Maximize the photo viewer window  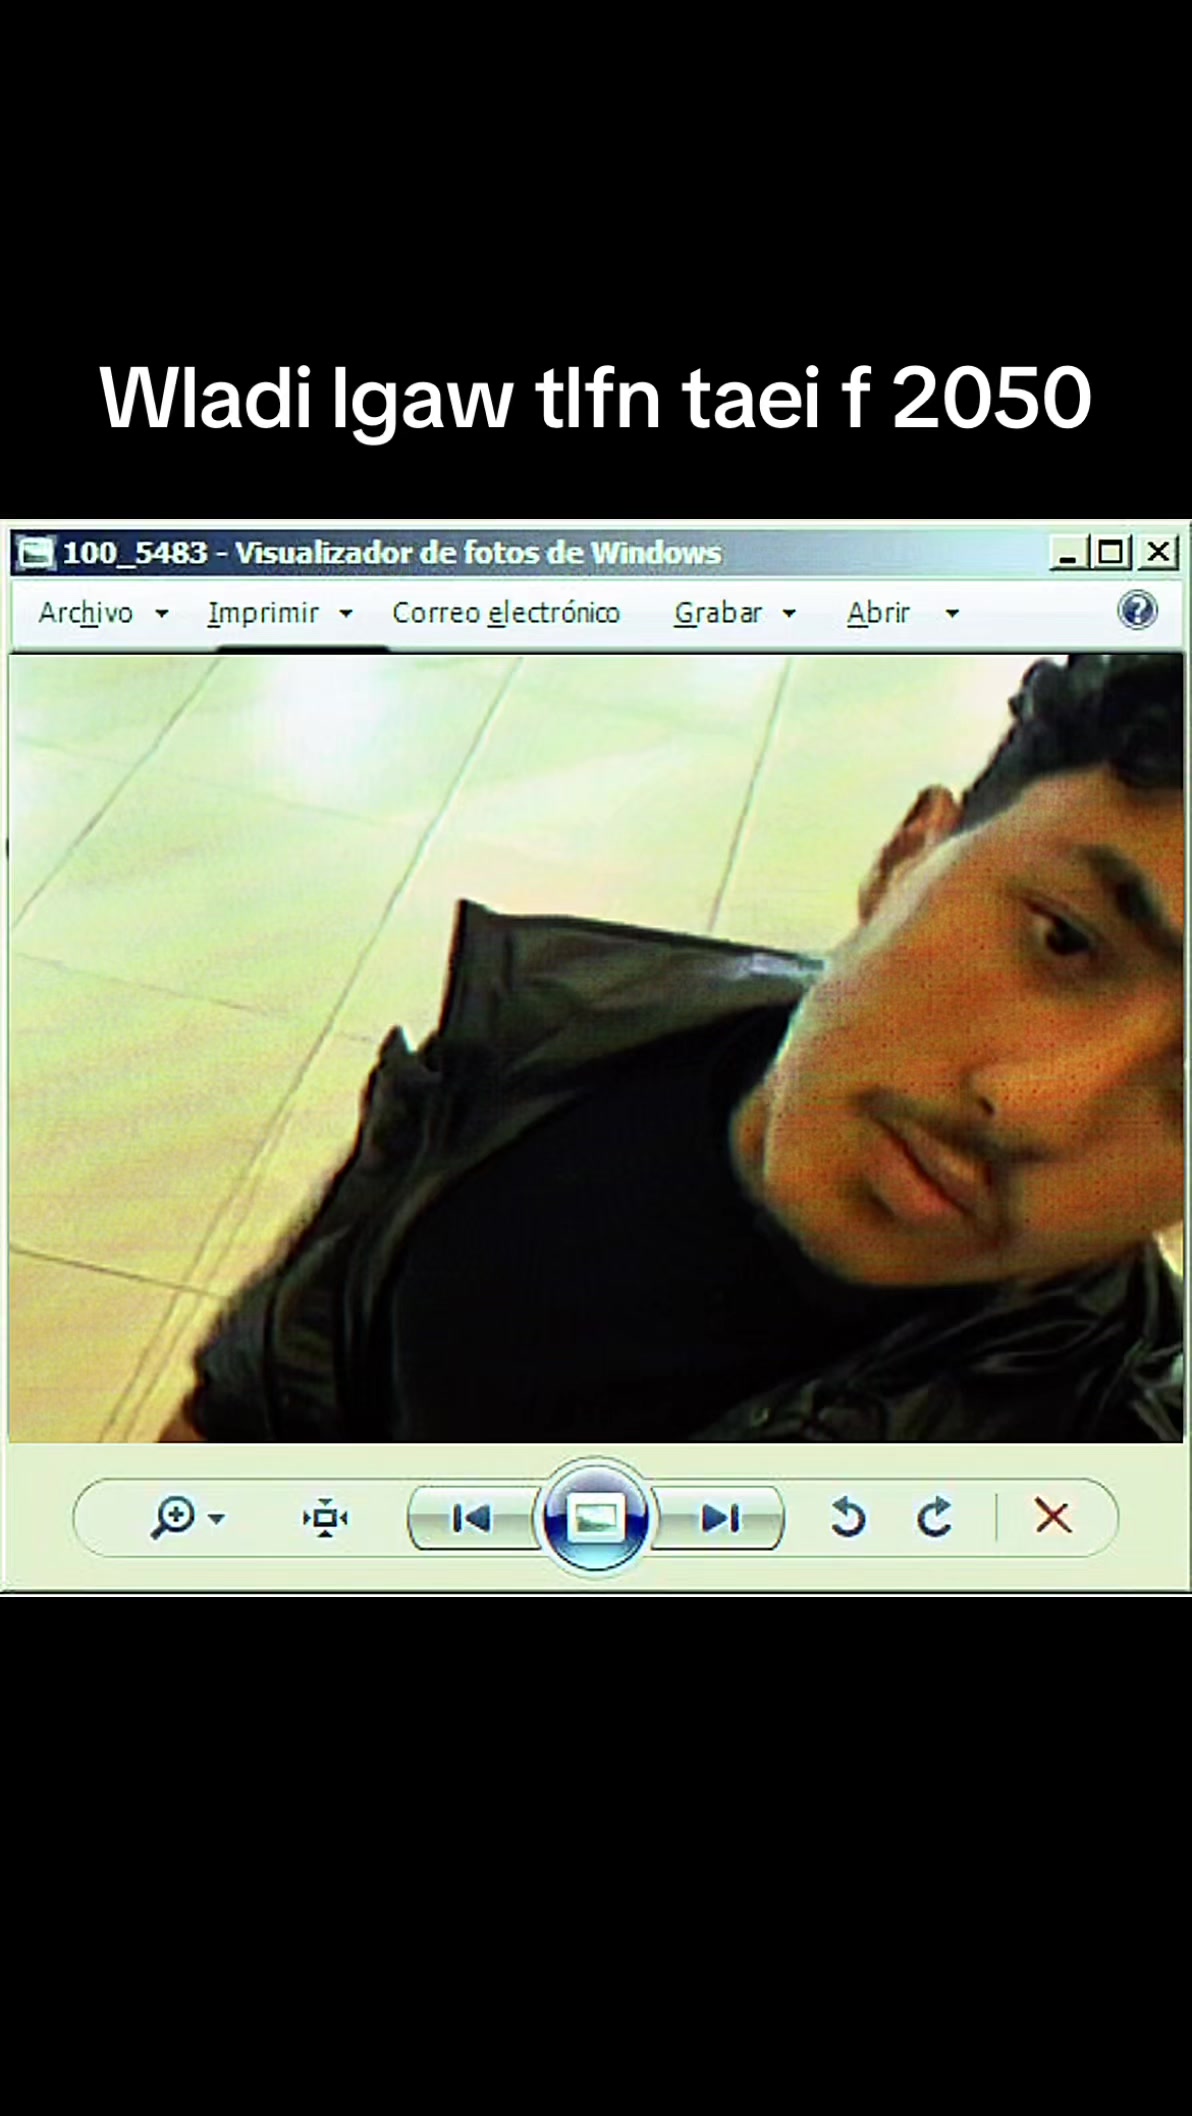(1110, 551)
